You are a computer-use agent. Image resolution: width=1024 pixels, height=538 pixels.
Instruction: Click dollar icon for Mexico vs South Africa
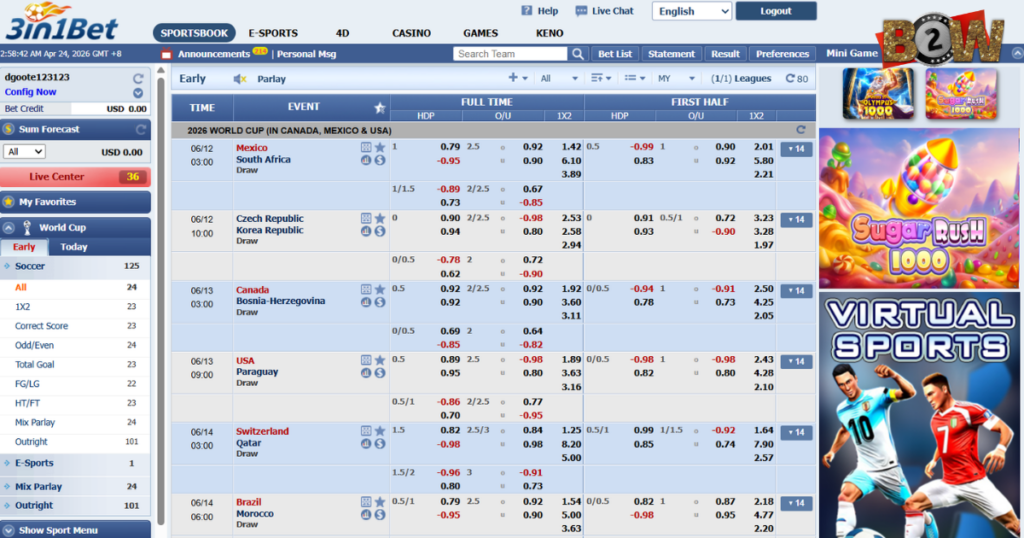pyautogui.click(x=379, y=160)
